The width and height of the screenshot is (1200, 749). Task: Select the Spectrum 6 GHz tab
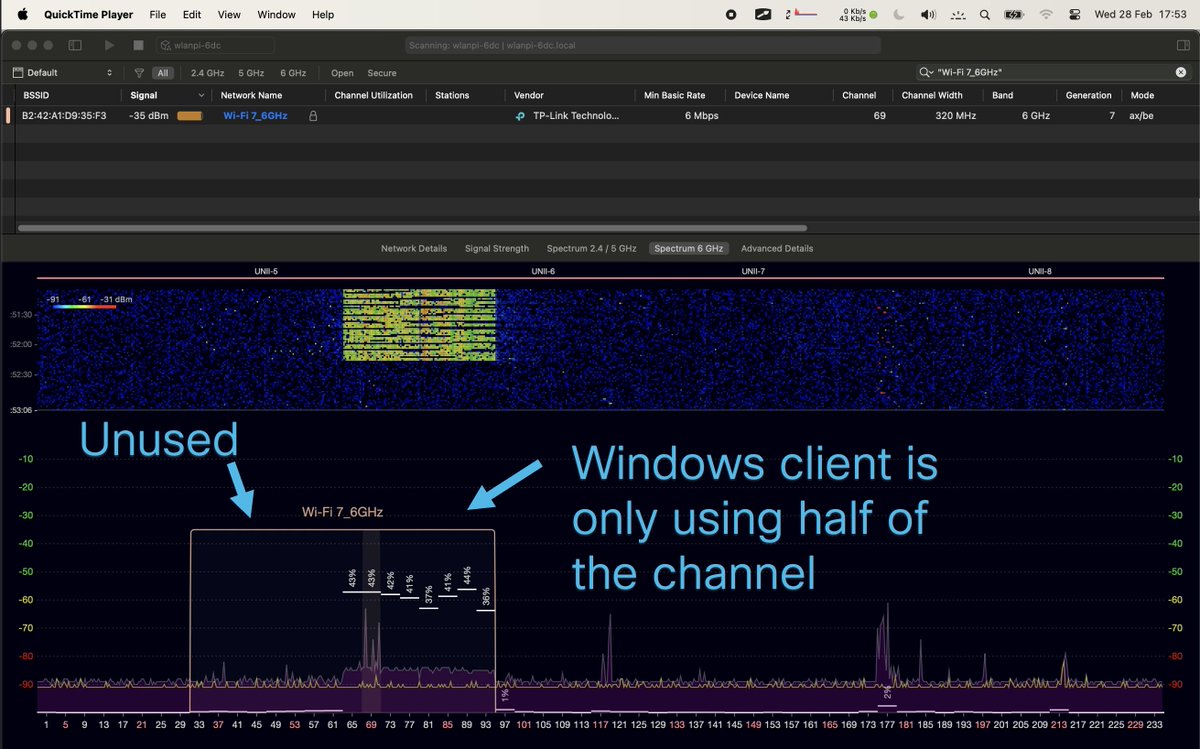pos(689,248)
